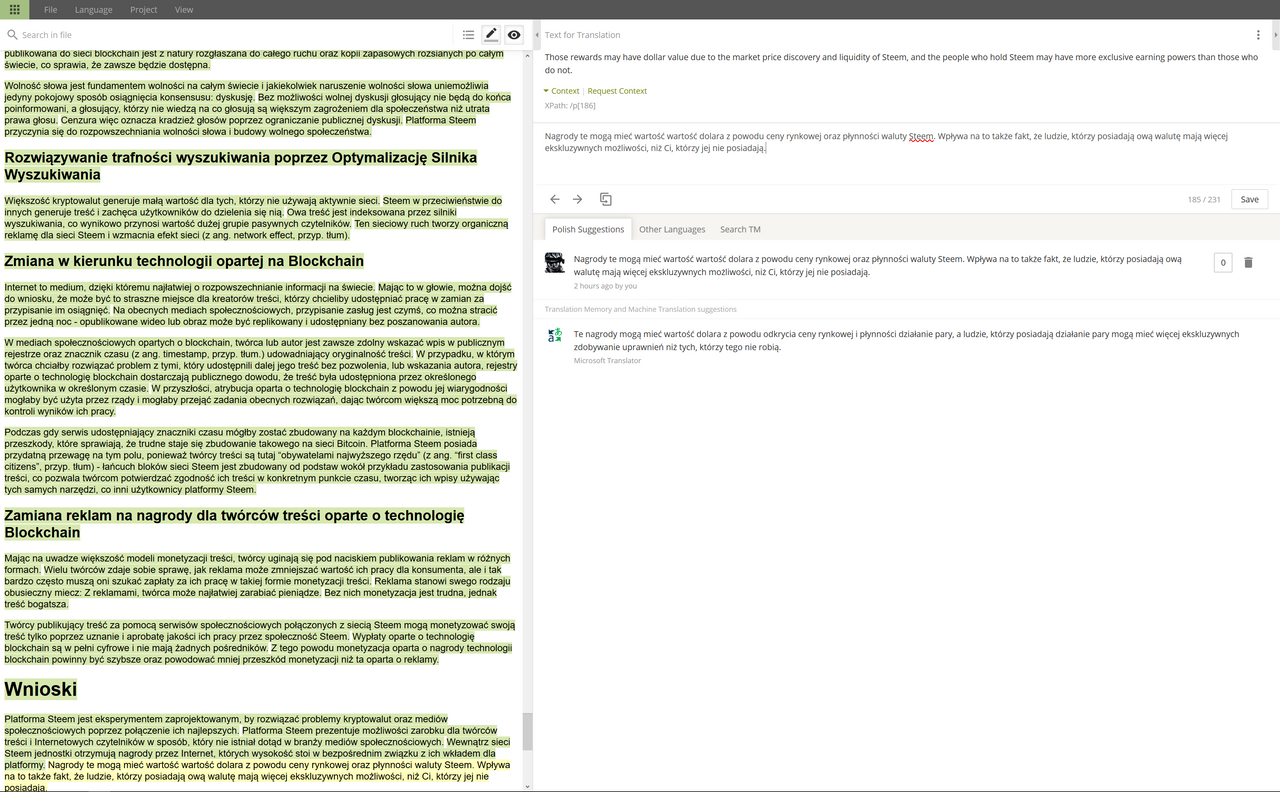The image size is (1280, 792).
Task: Activate the pencil editing mode icon
Action: (x=491, y=34)
